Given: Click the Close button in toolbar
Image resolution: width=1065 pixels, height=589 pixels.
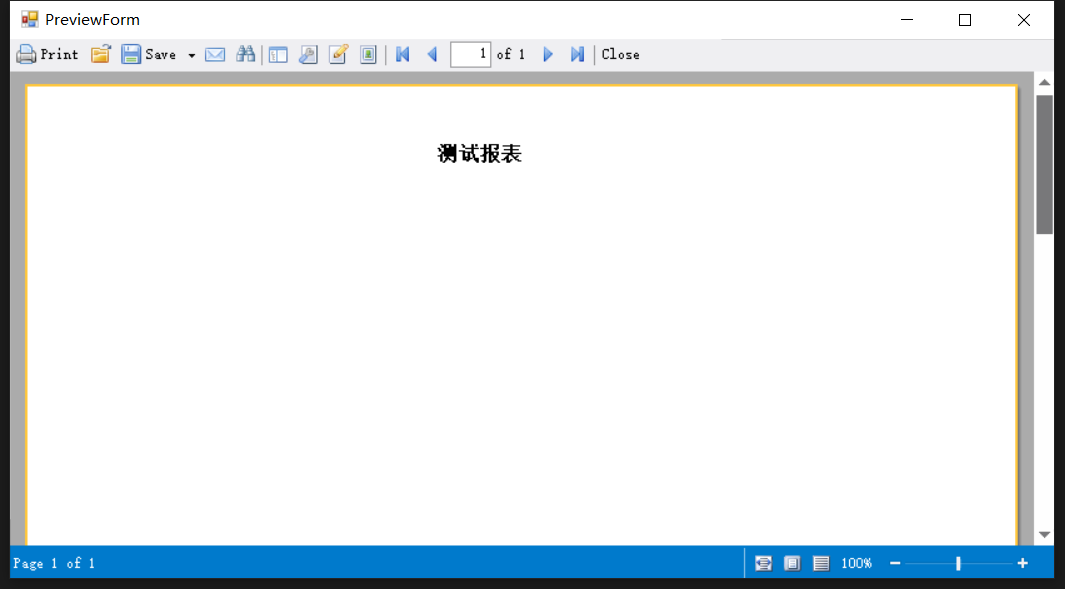Looking at the screenshot, I should coord(620,55).
